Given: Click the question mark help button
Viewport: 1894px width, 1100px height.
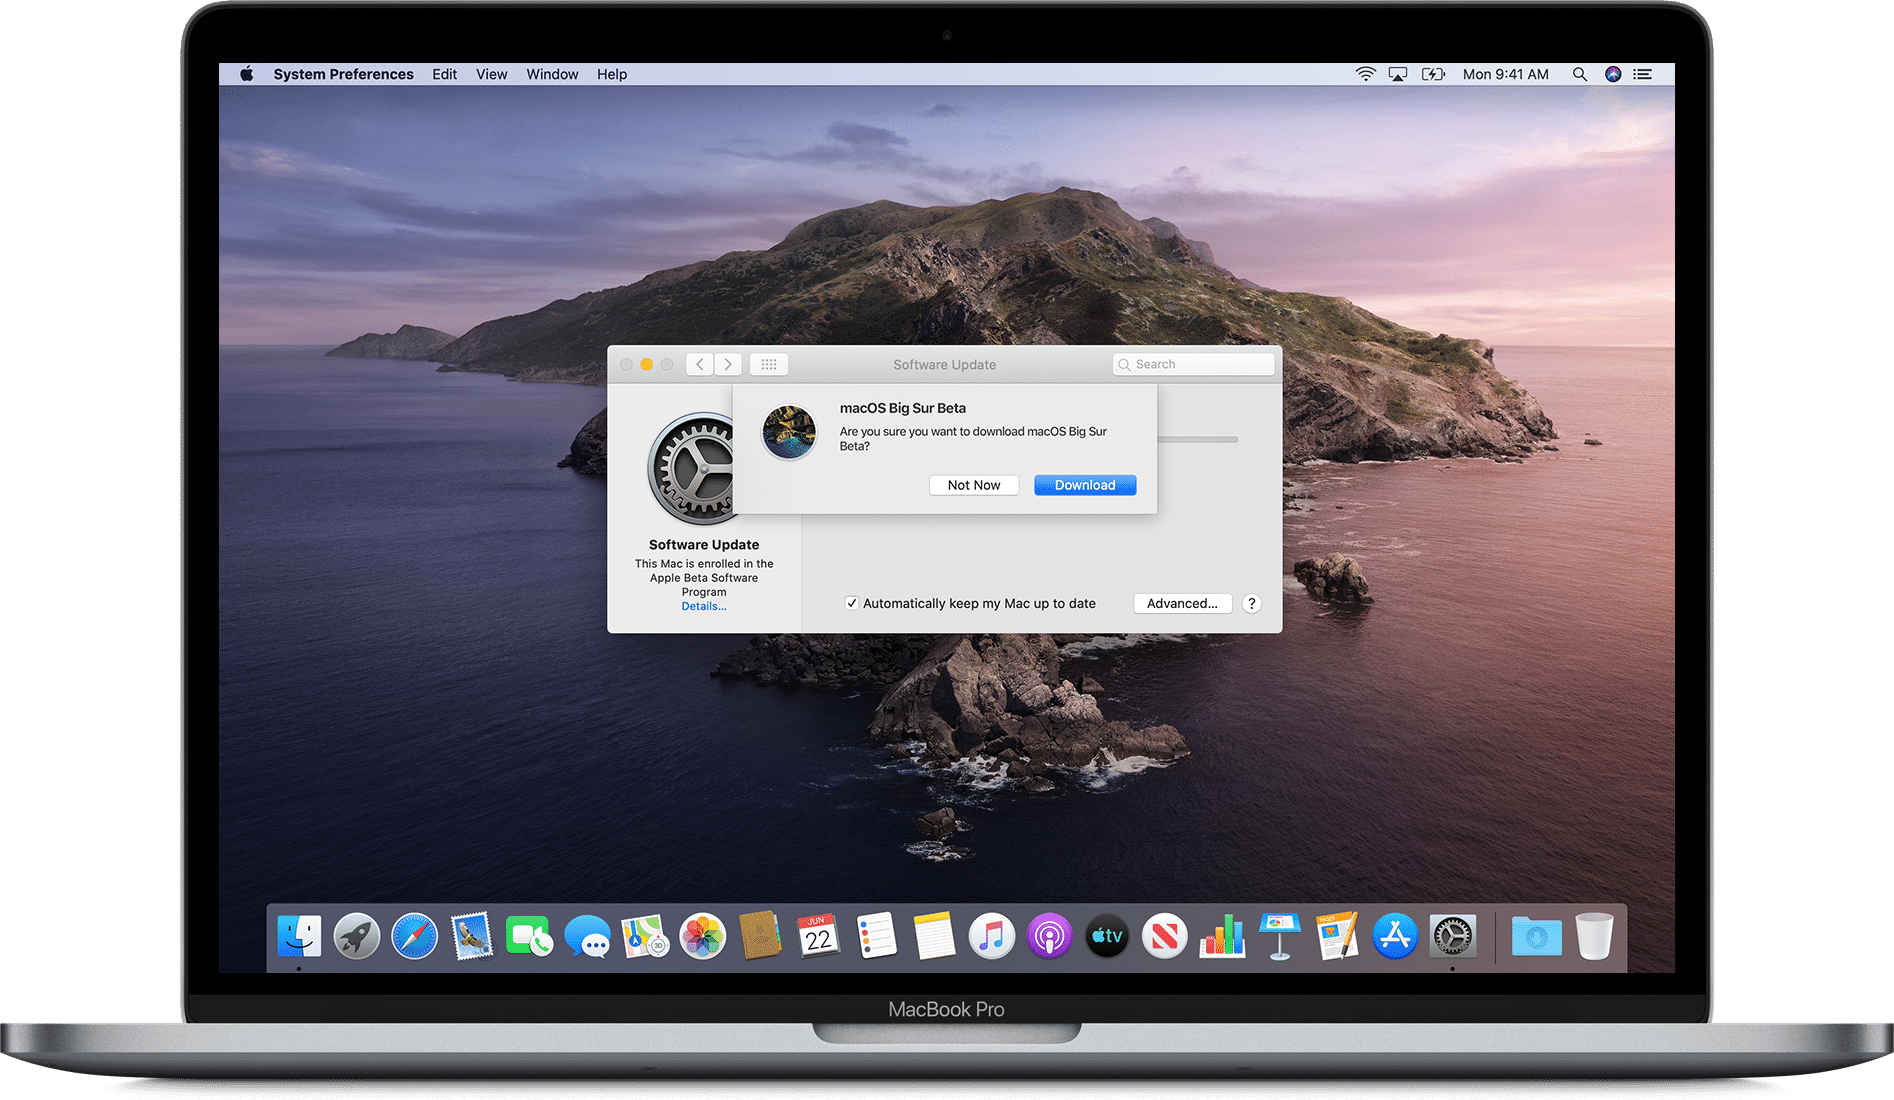Looking at the screenshot, I should [1252, 603].
